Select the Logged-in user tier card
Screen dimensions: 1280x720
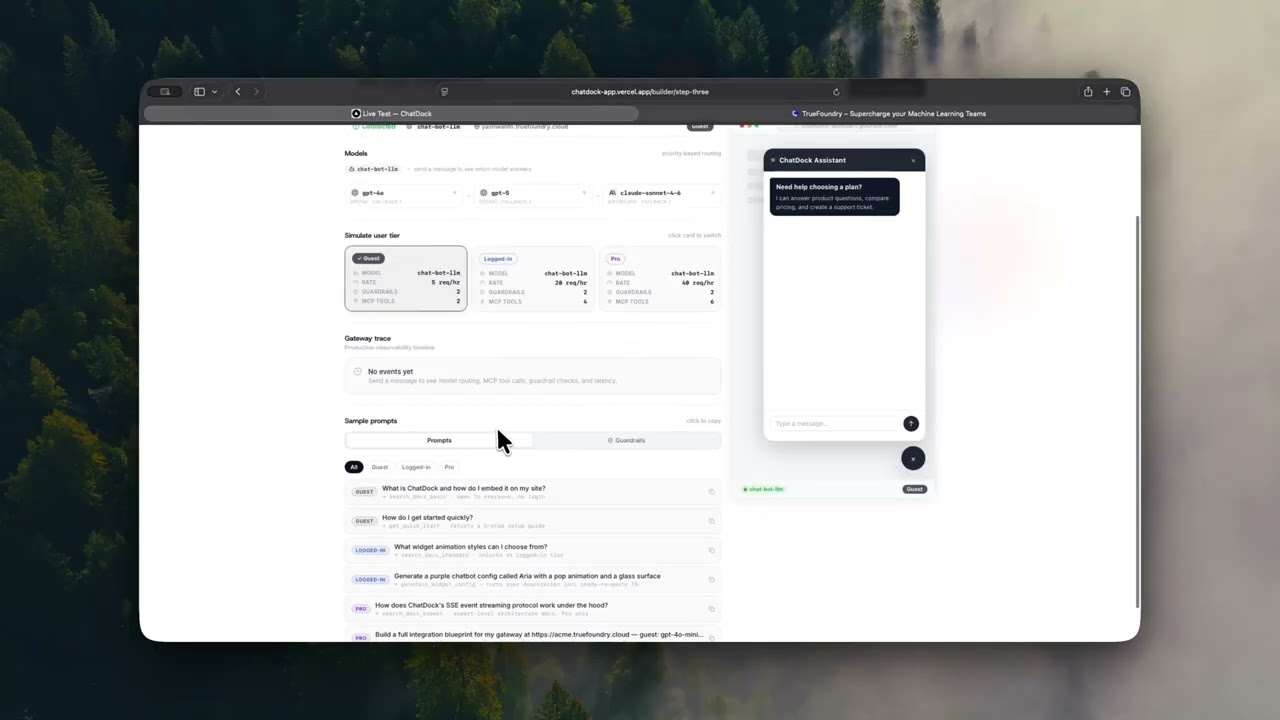[x=533, y=278]
